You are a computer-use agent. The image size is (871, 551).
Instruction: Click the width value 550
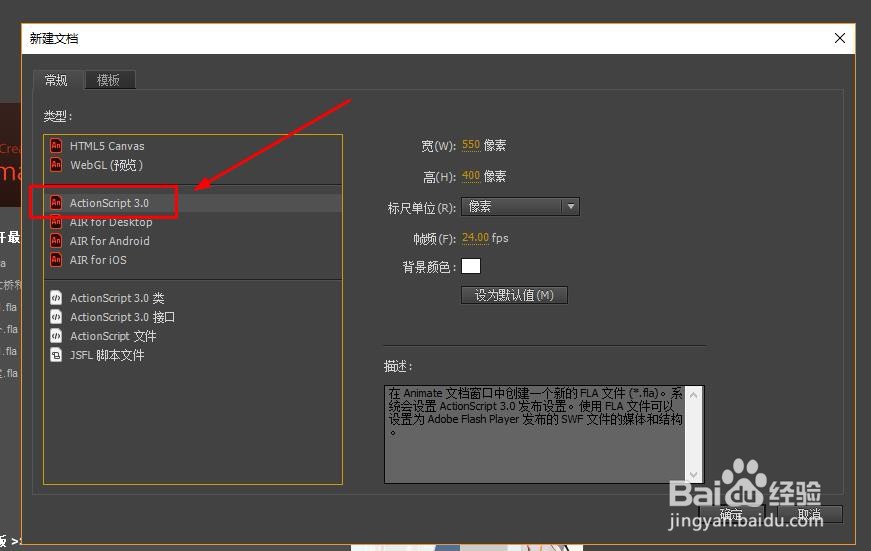coord(470,145)
